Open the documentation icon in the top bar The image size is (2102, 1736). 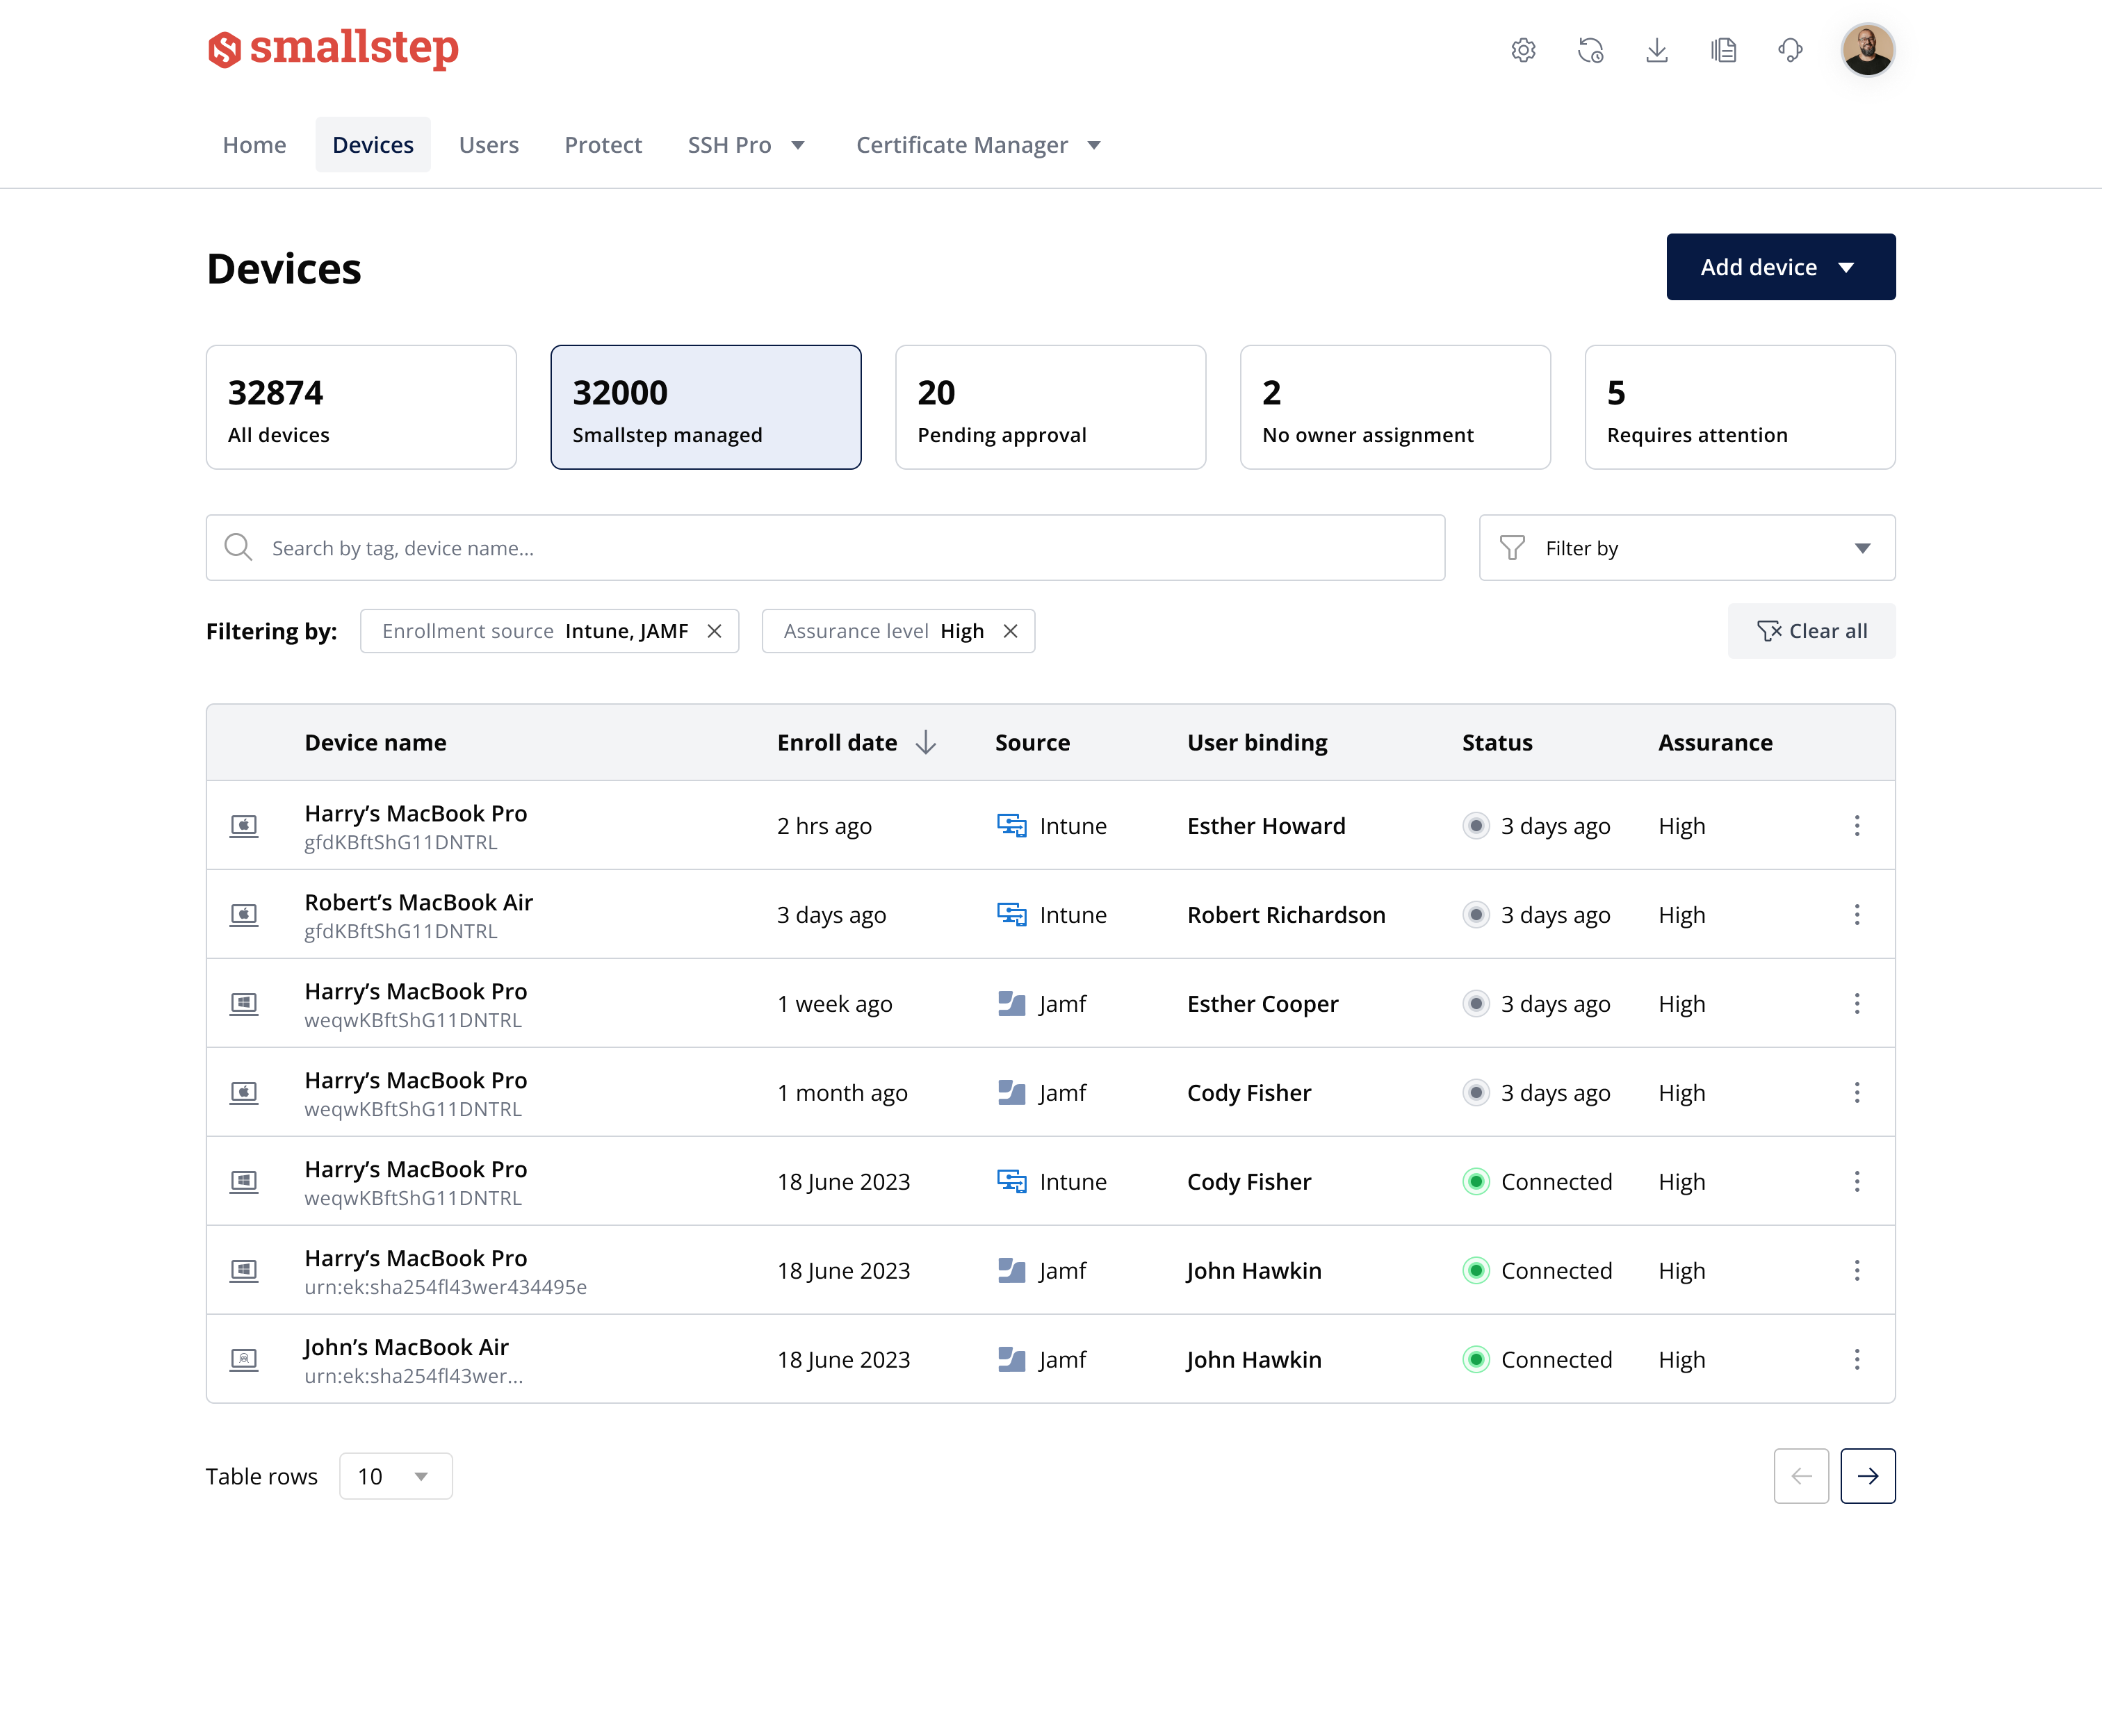tap(1723, 50)
